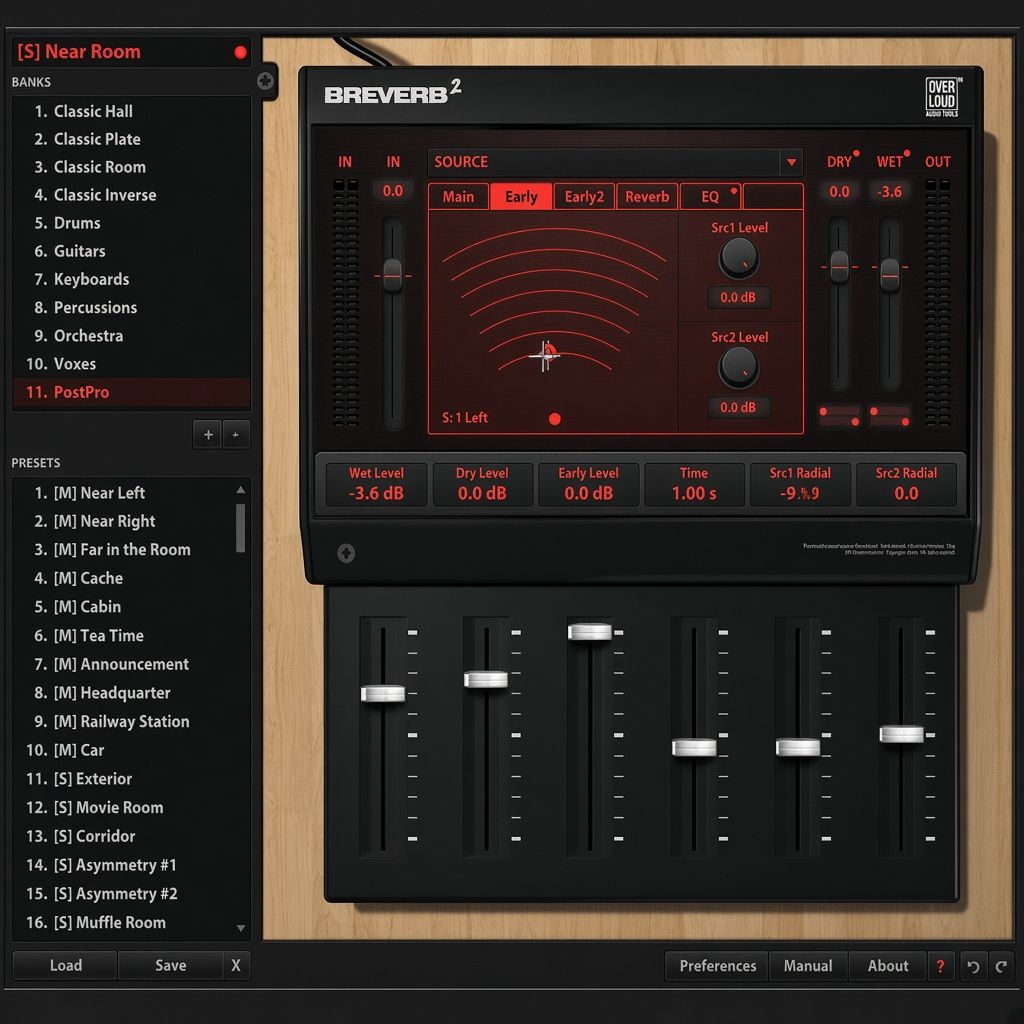The height and width of the screenshot is (1024, 1024).
Task: Click the Src1 Level 0.0 dB value field
Action: click(x=739, y=297)
